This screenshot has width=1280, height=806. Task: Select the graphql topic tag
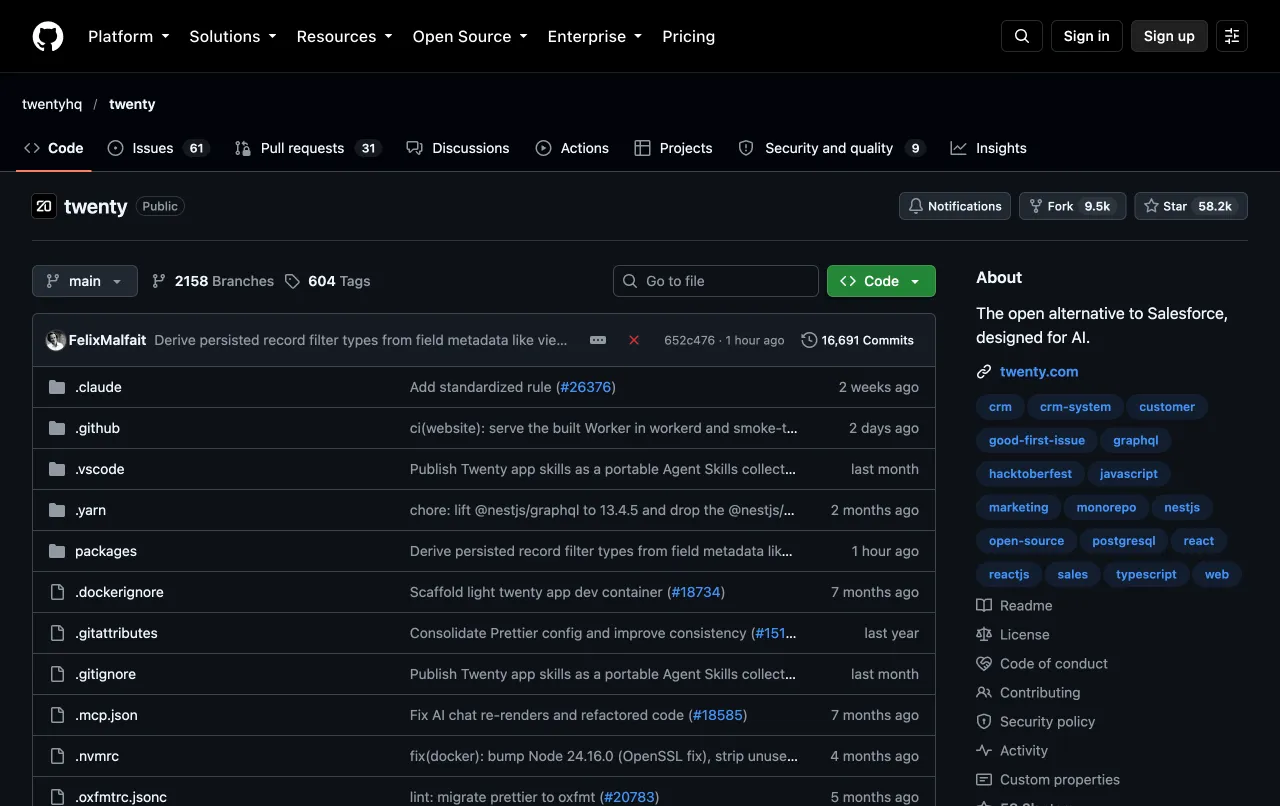pyautogui.click(x=1136, y=440)
